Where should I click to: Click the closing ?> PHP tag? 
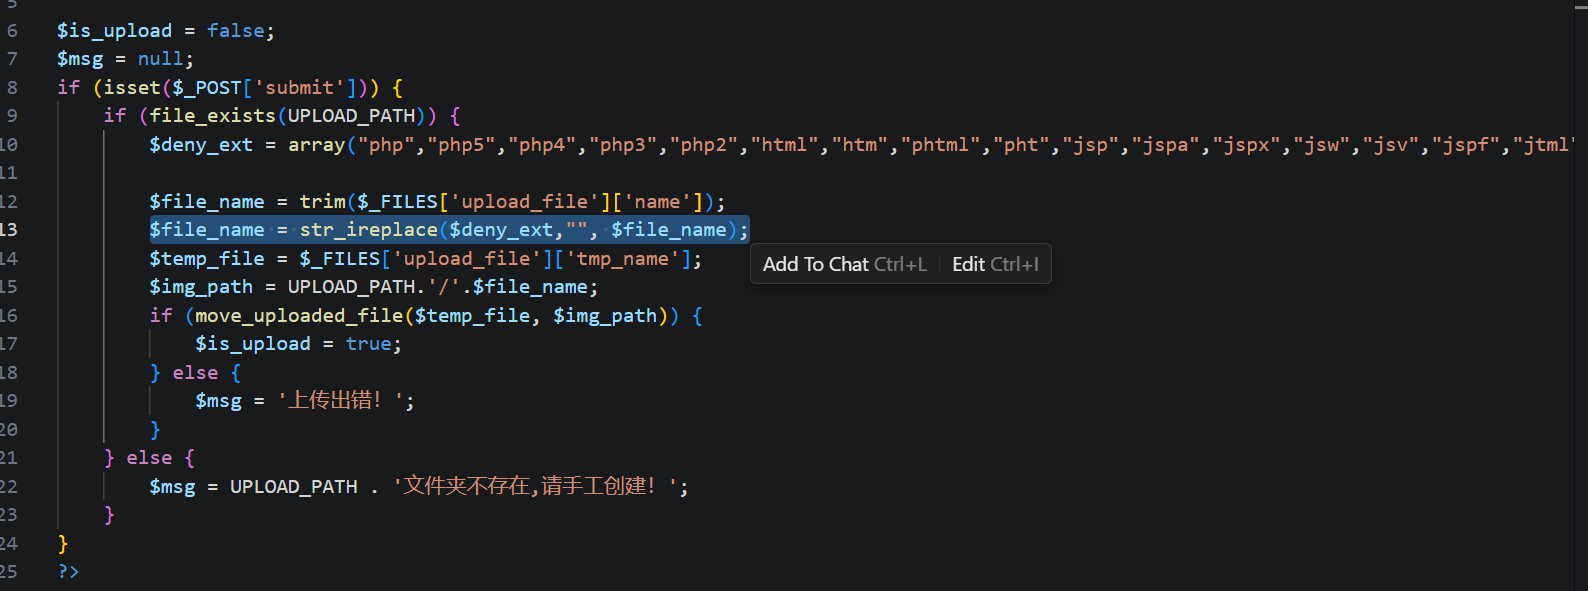(x=68, y=572)
